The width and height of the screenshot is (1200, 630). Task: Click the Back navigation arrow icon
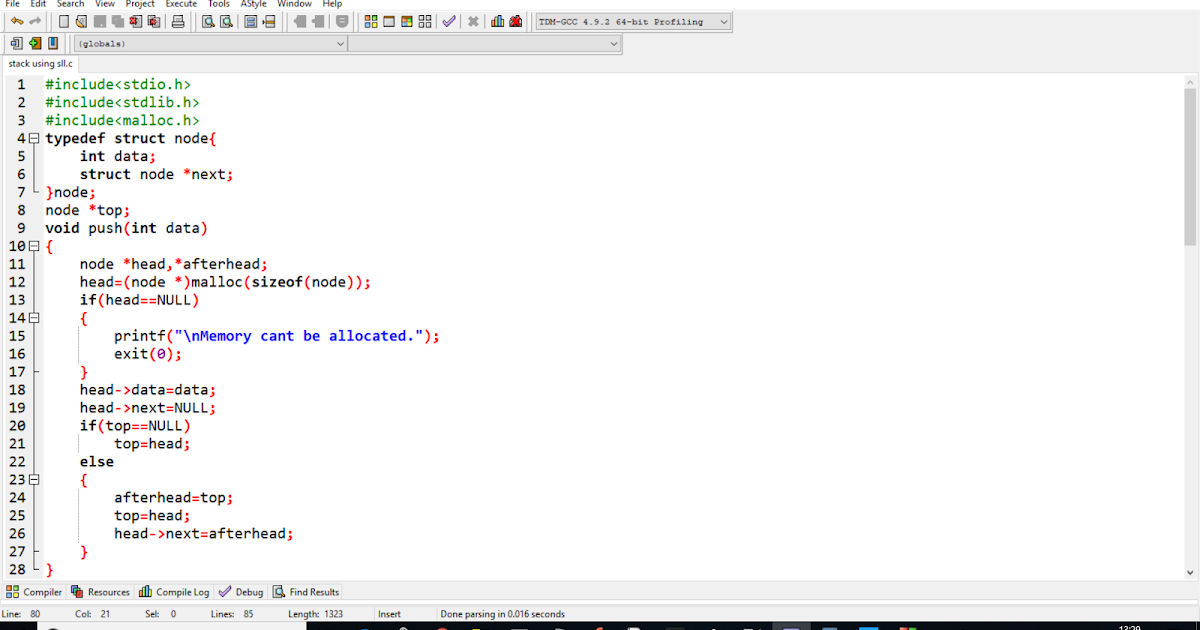point(300,21)
